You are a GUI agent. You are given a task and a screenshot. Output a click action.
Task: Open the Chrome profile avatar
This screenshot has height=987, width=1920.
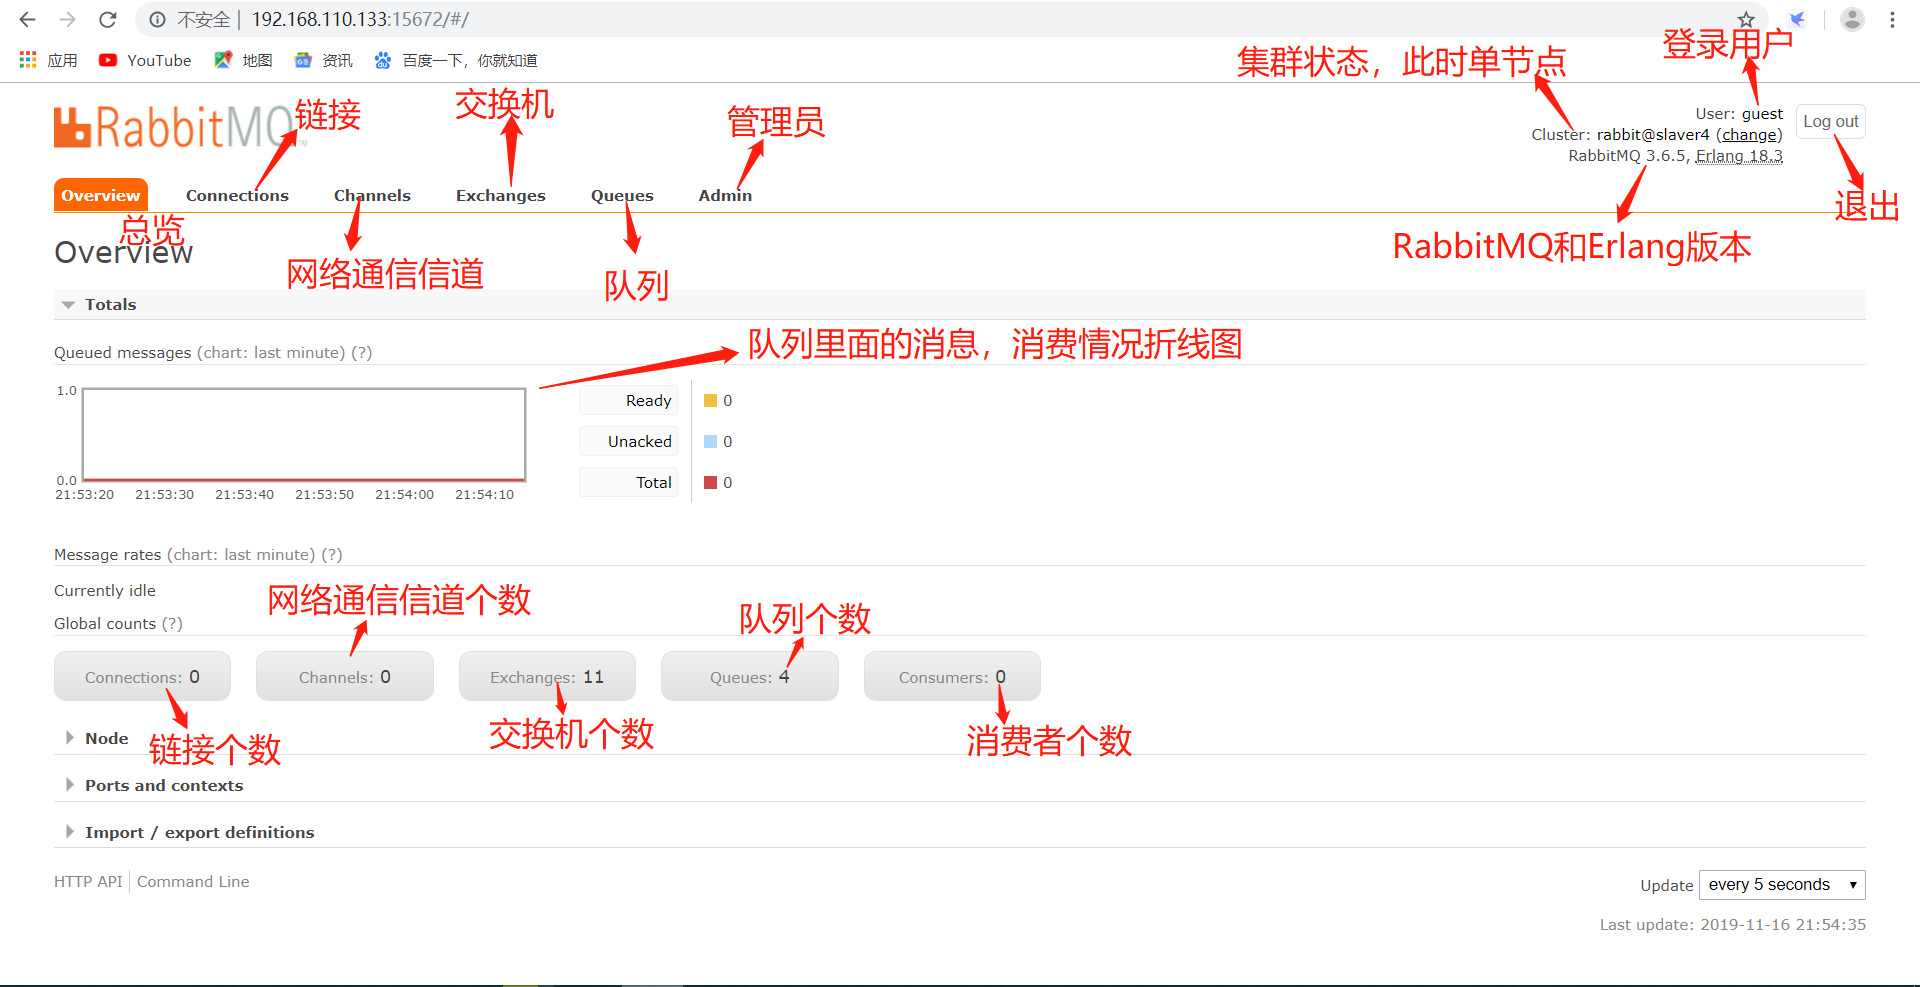tap(1852, 19)
